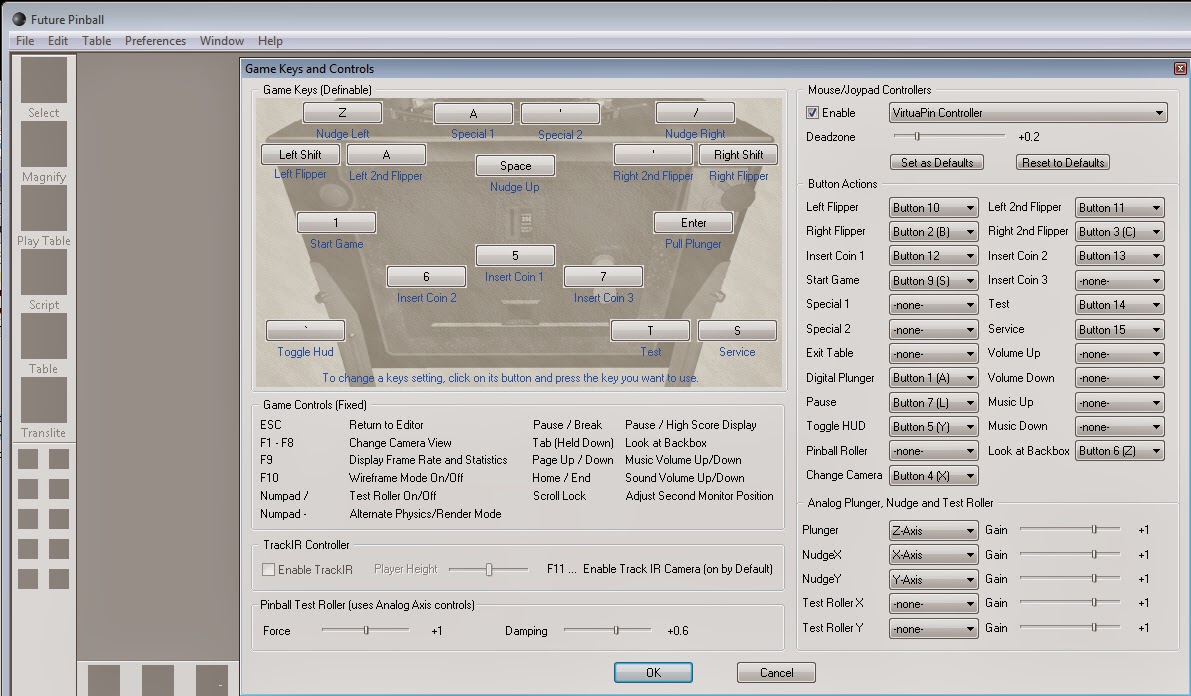Open the Preferences menu

click(x=155, y=41)
